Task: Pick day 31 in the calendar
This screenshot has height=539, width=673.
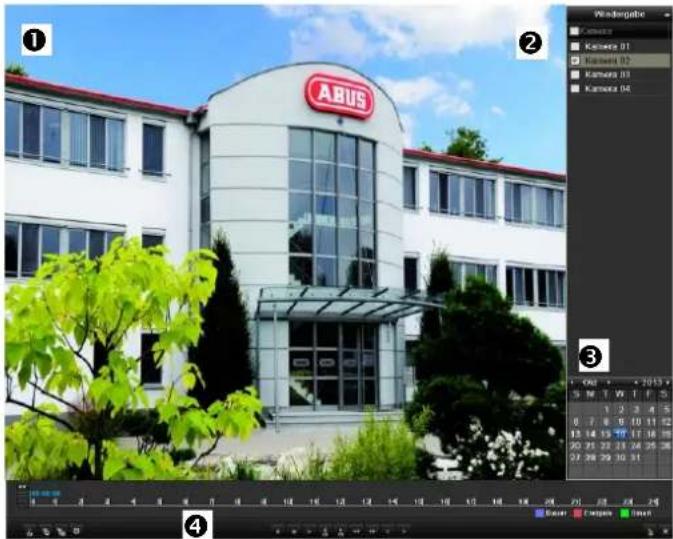Action: (636, 457)
